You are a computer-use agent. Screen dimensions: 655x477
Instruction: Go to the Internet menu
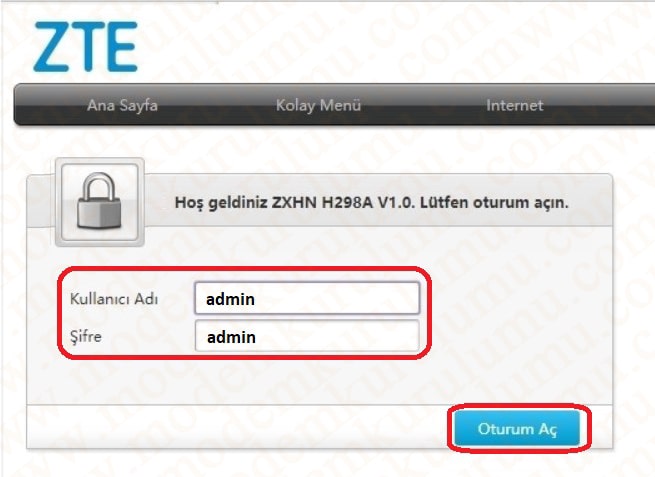[x=514, y=105]
